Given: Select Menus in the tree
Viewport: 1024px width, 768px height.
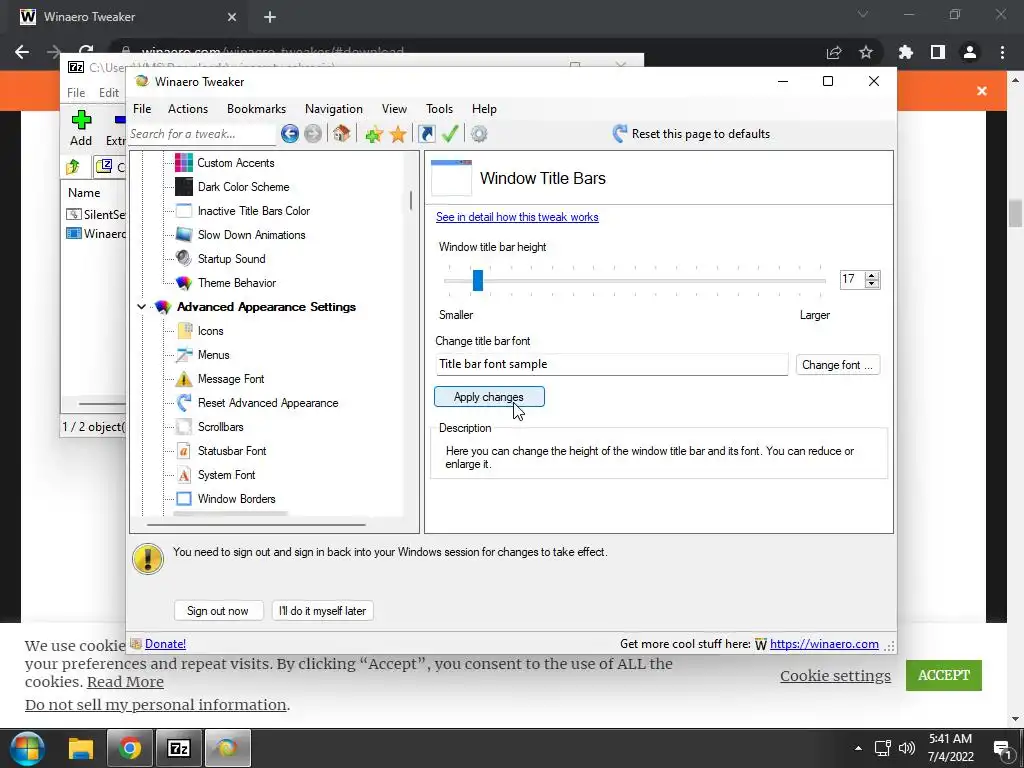Looking at the screenshot, I should click(x=214, y=355).
